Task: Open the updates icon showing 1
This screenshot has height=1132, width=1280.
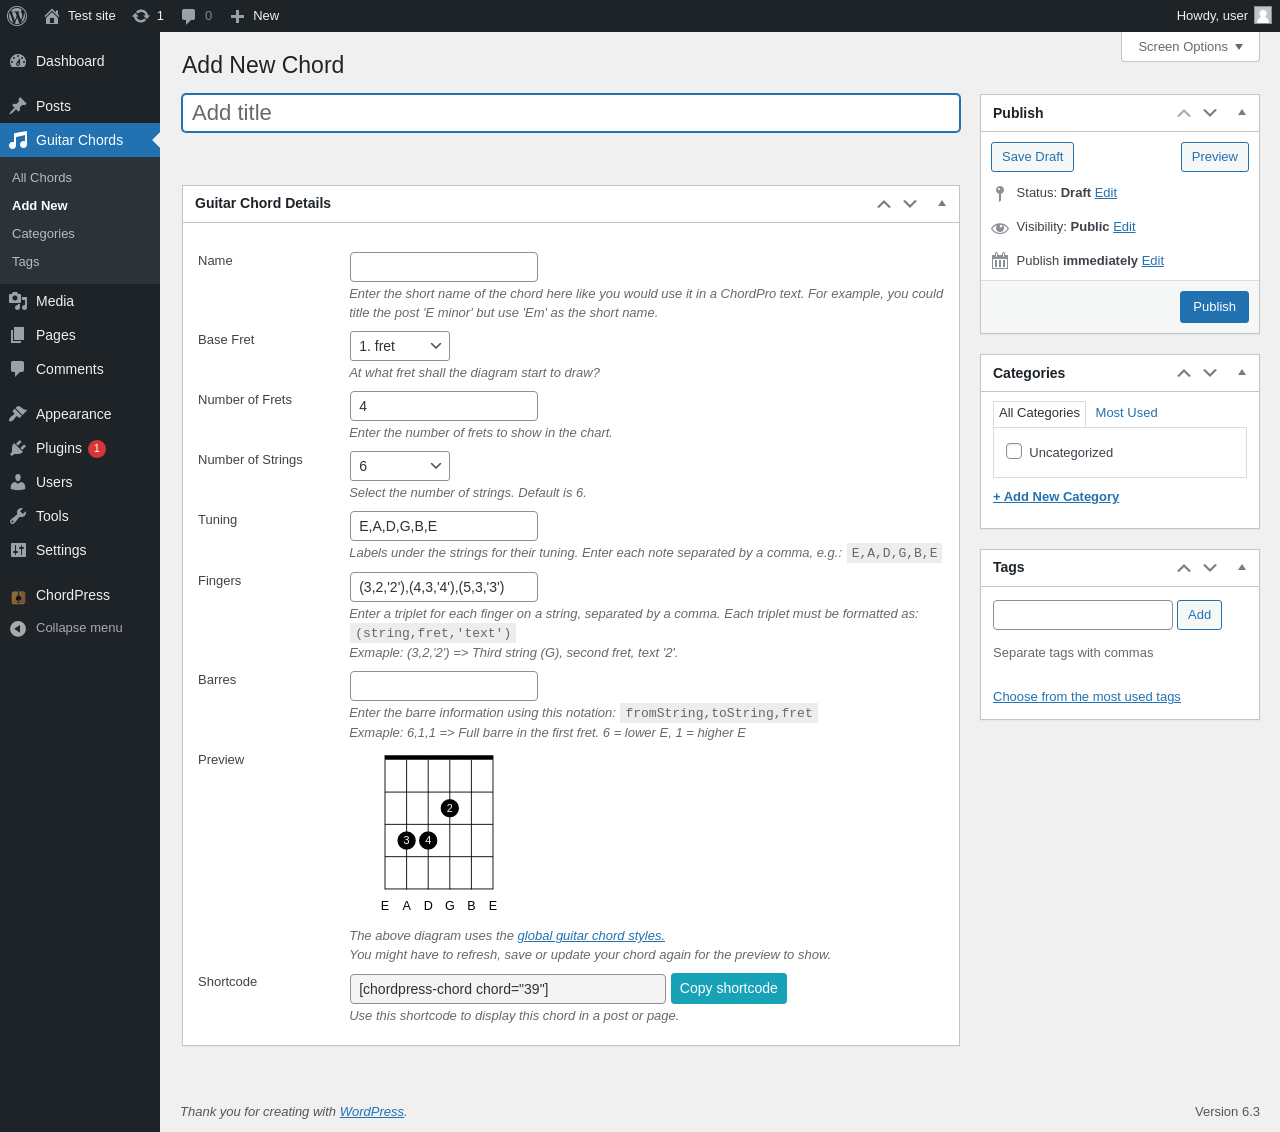Action: tap(148, 16)
